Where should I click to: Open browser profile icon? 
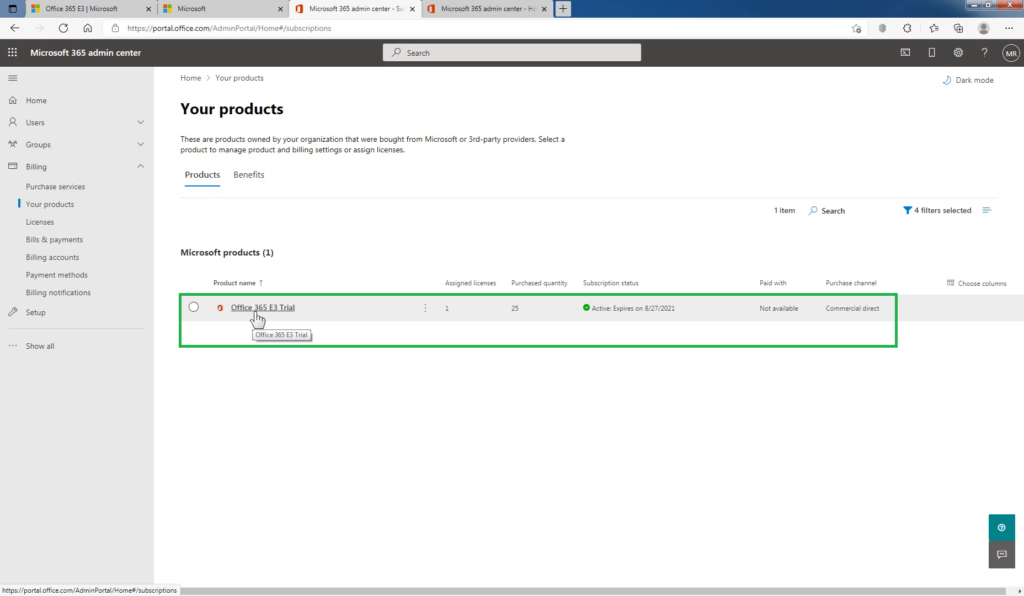click(x=984, y=28)
